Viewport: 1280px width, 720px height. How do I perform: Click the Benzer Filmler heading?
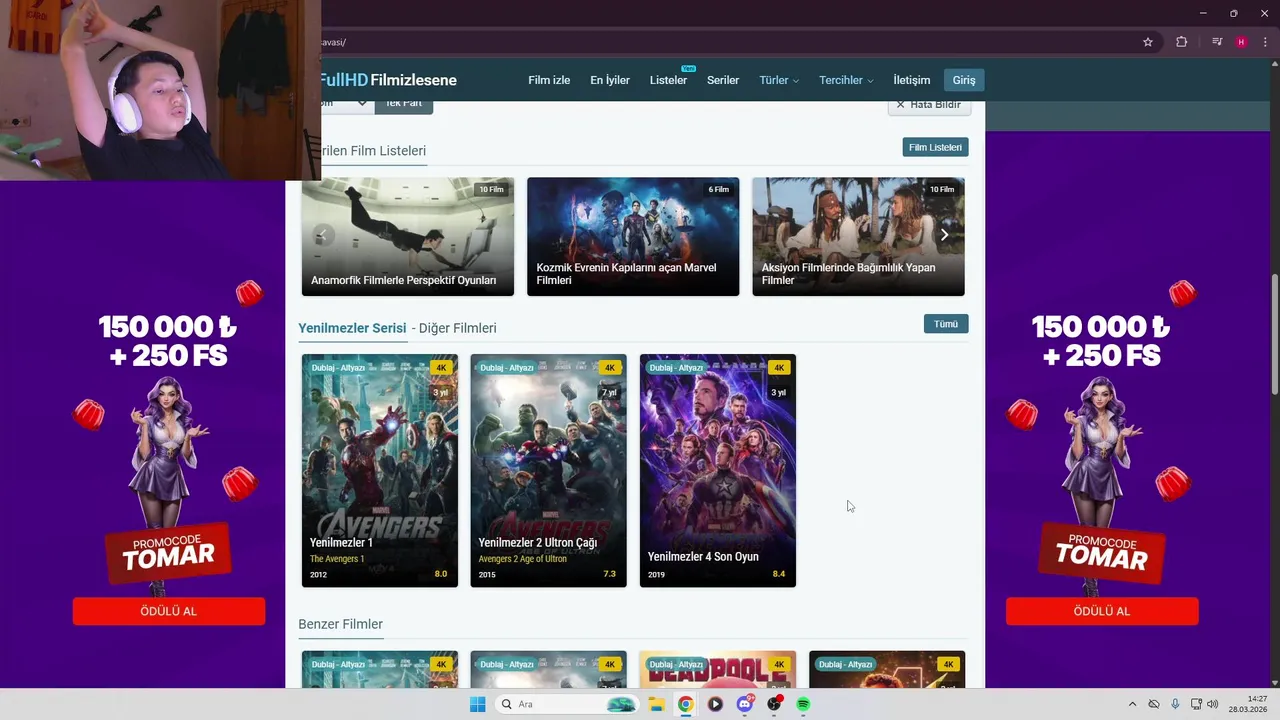pyautogui.click(x=340, y=624)
